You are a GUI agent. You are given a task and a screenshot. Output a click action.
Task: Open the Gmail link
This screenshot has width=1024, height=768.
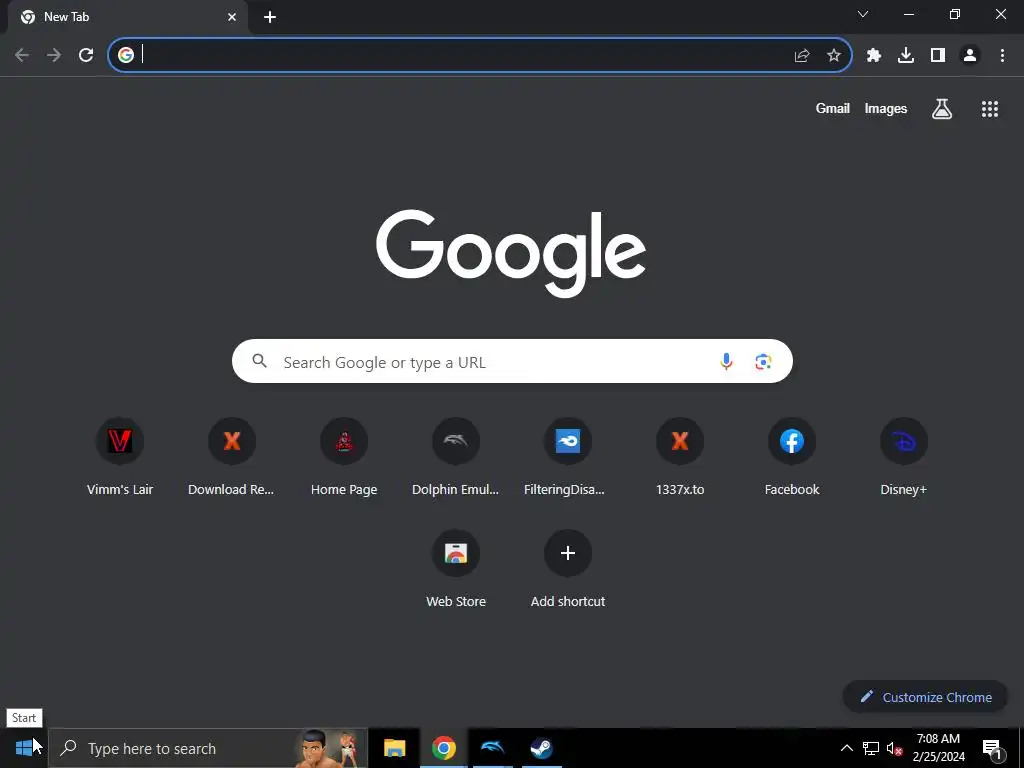[833, 108]
